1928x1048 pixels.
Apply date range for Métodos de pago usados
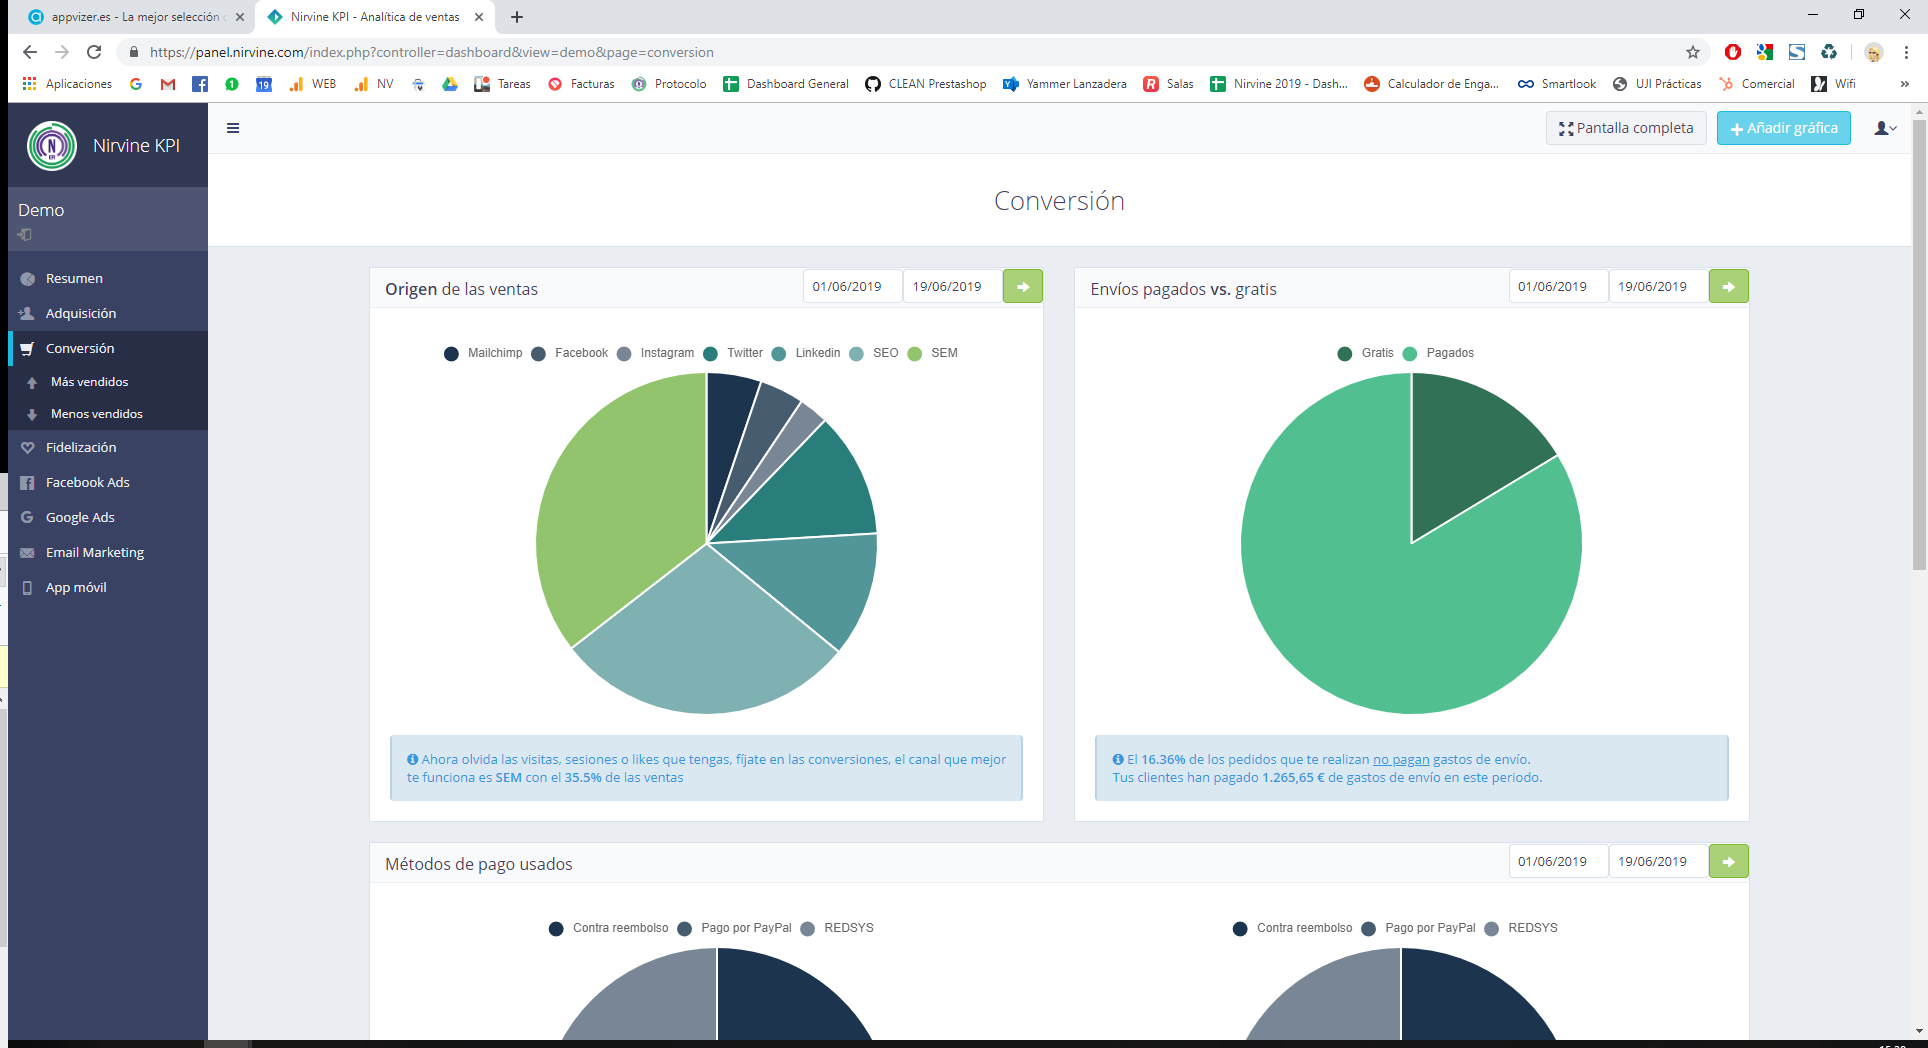[1729, 861]
